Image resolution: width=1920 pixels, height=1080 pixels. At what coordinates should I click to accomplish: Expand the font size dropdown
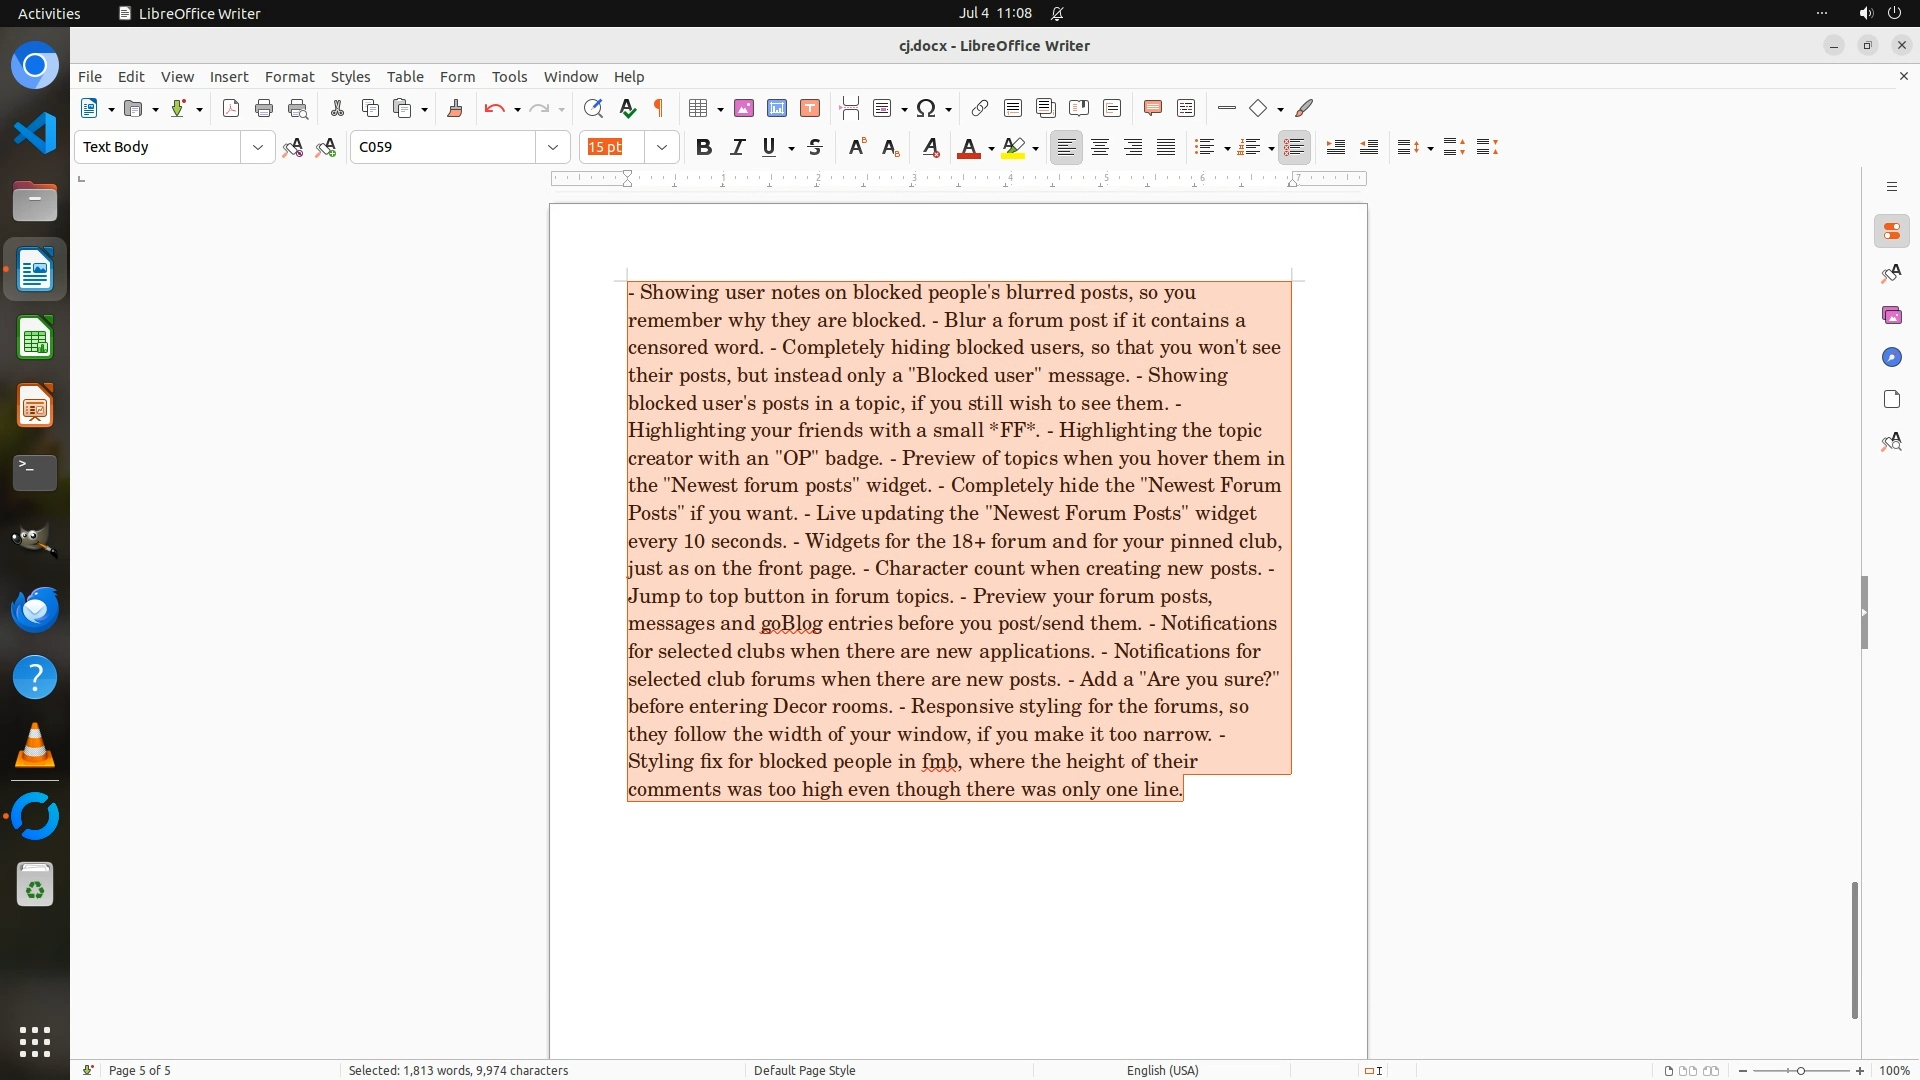[x=662, y=147]
